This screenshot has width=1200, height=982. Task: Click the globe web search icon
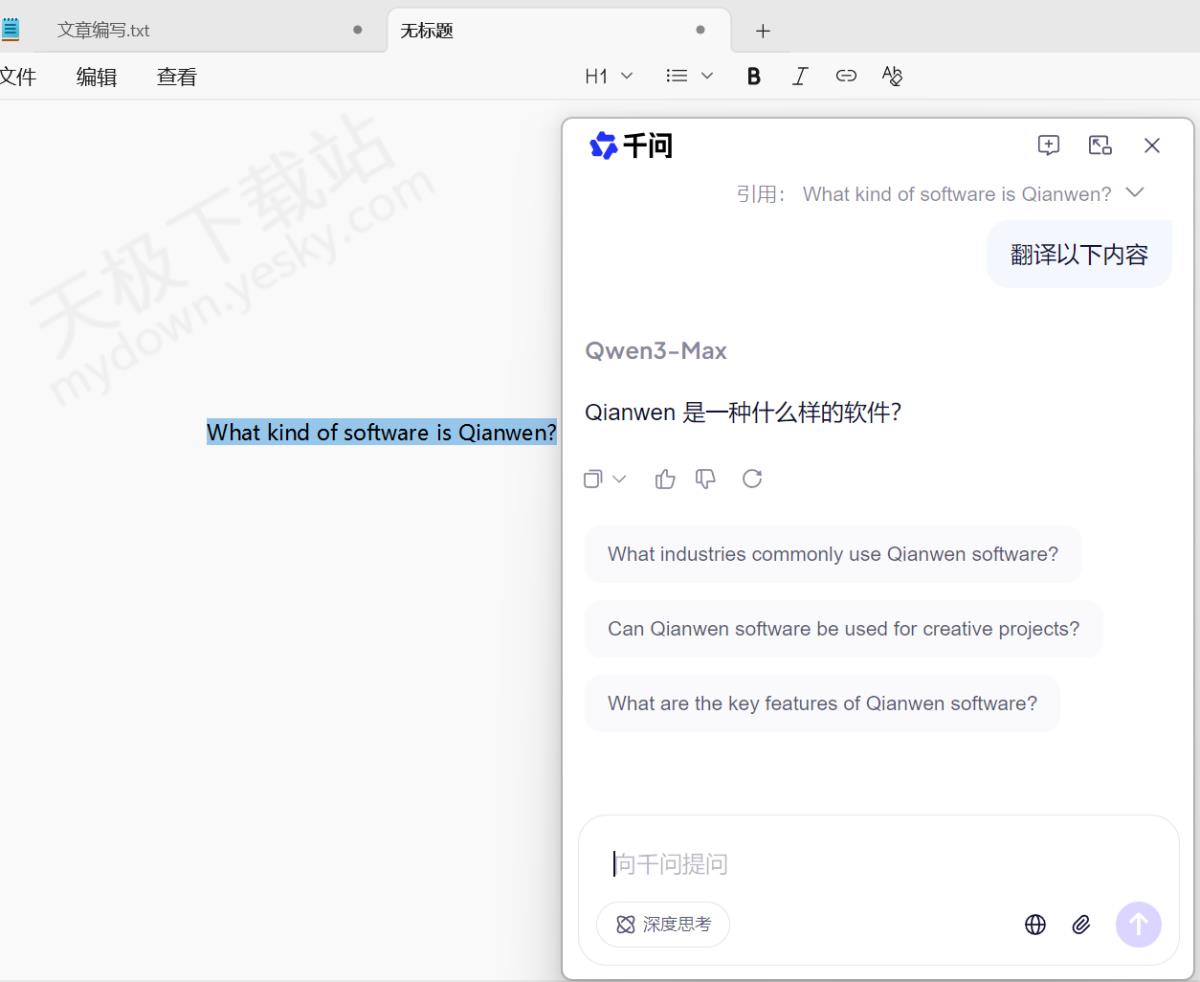(1035, 925)
